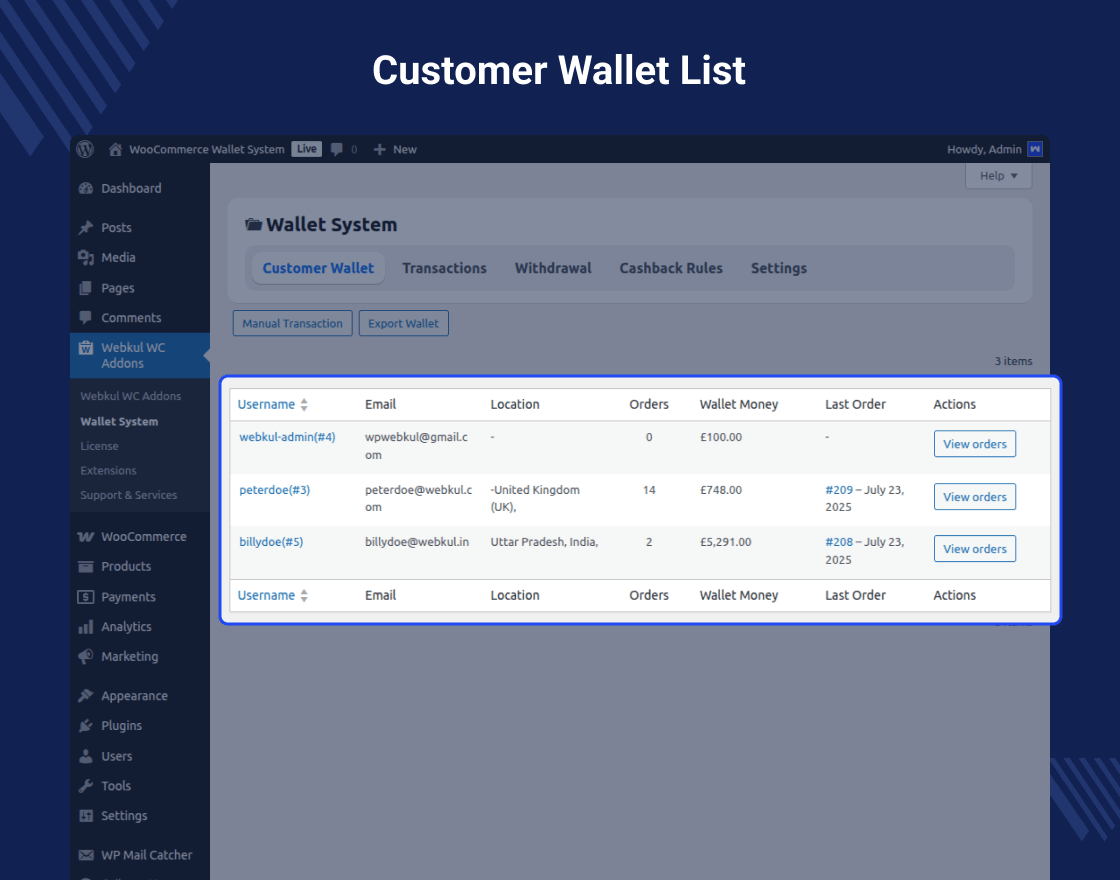The width and height of the screenshot is (1120, 880).
Task: Open order #209 link
Action: tap(839, 490)
